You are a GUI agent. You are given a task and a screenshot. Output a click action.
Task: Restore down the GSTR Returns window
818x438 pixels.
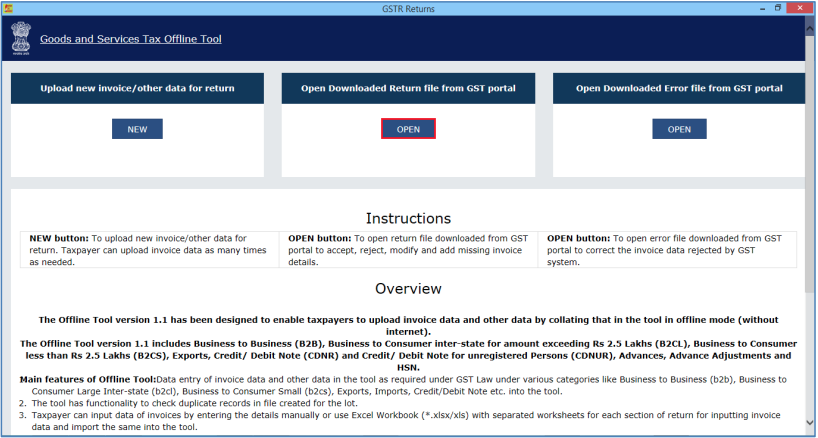point(778,8)
